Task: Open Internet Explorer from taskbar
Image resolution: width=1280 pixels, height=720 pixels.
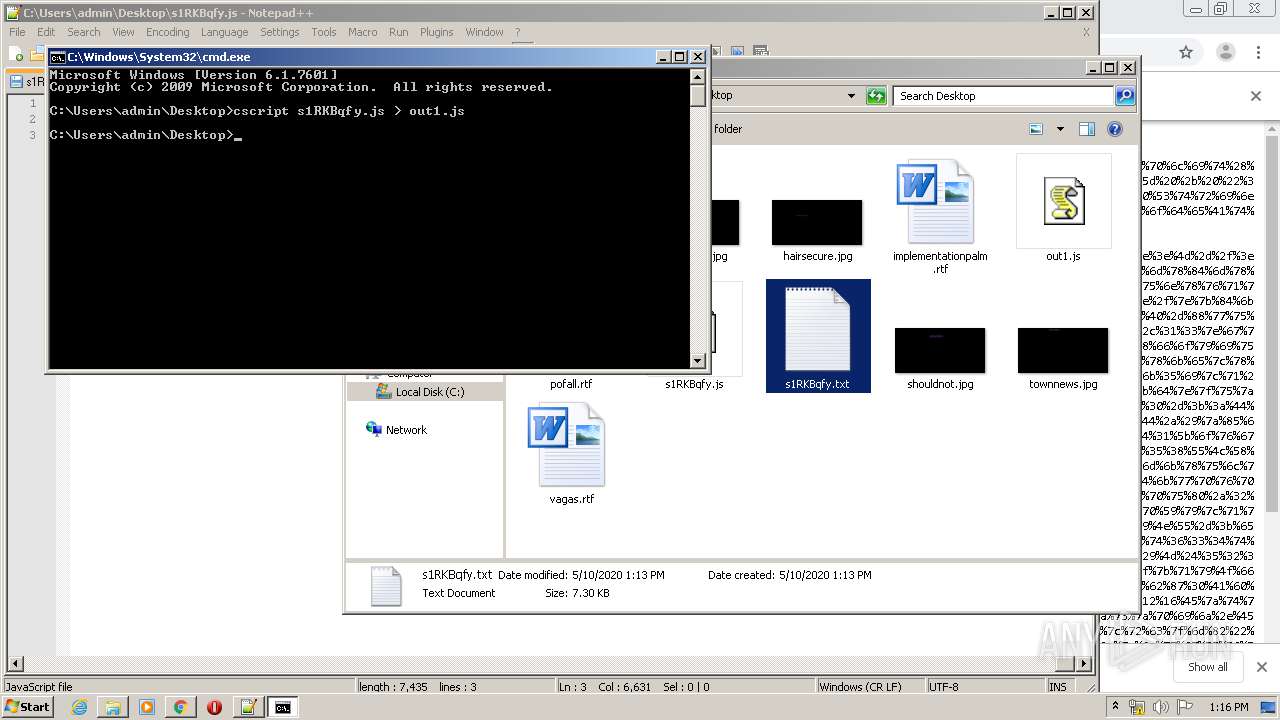Action: [79, 707]
